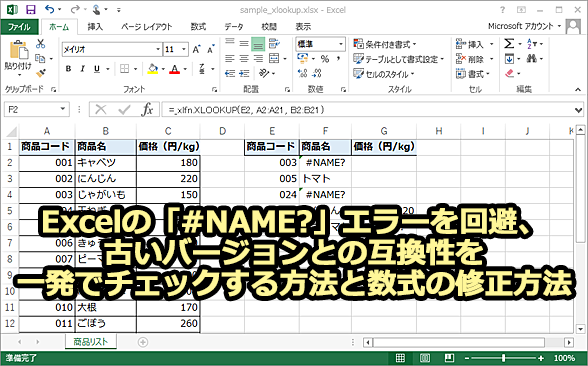Click the Fill down icon
588x366 pixels.
click(x=509, y=59)
